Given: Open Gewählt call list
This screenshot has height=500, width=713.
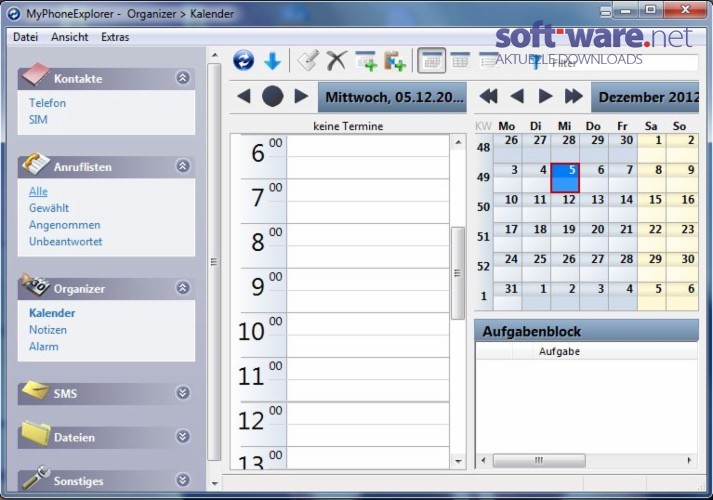Looking at the screenshot, I should (x=49, y=208).
